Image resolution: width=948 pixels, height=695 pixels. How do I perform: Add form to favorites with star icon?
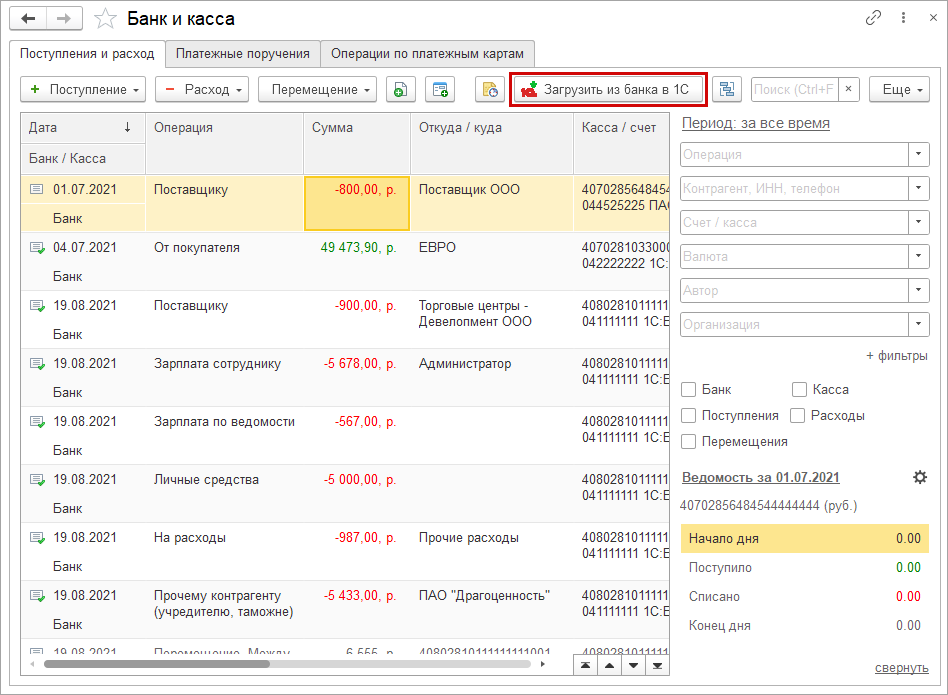click(x=104, y=19)
